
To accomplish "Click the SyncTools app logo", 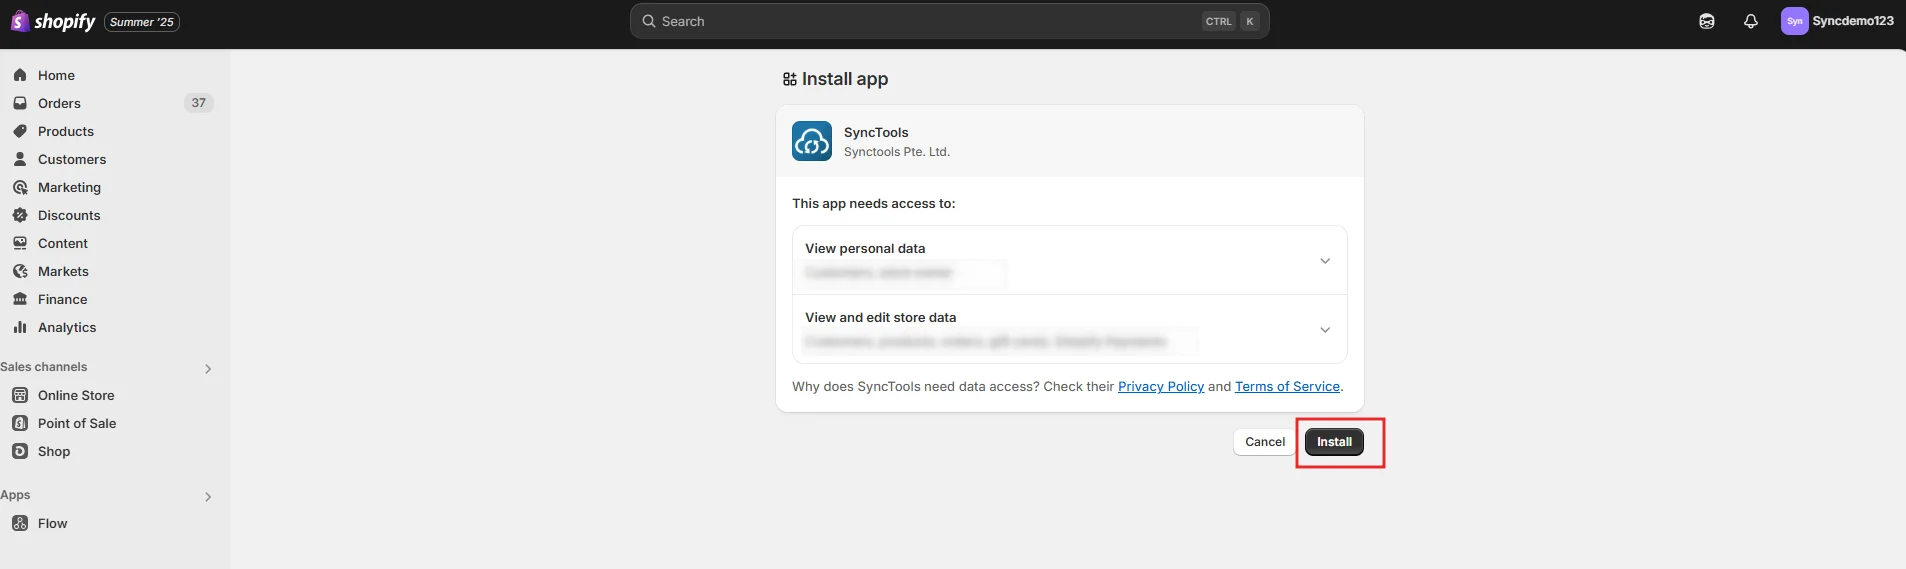I will [x=811, y=141].
